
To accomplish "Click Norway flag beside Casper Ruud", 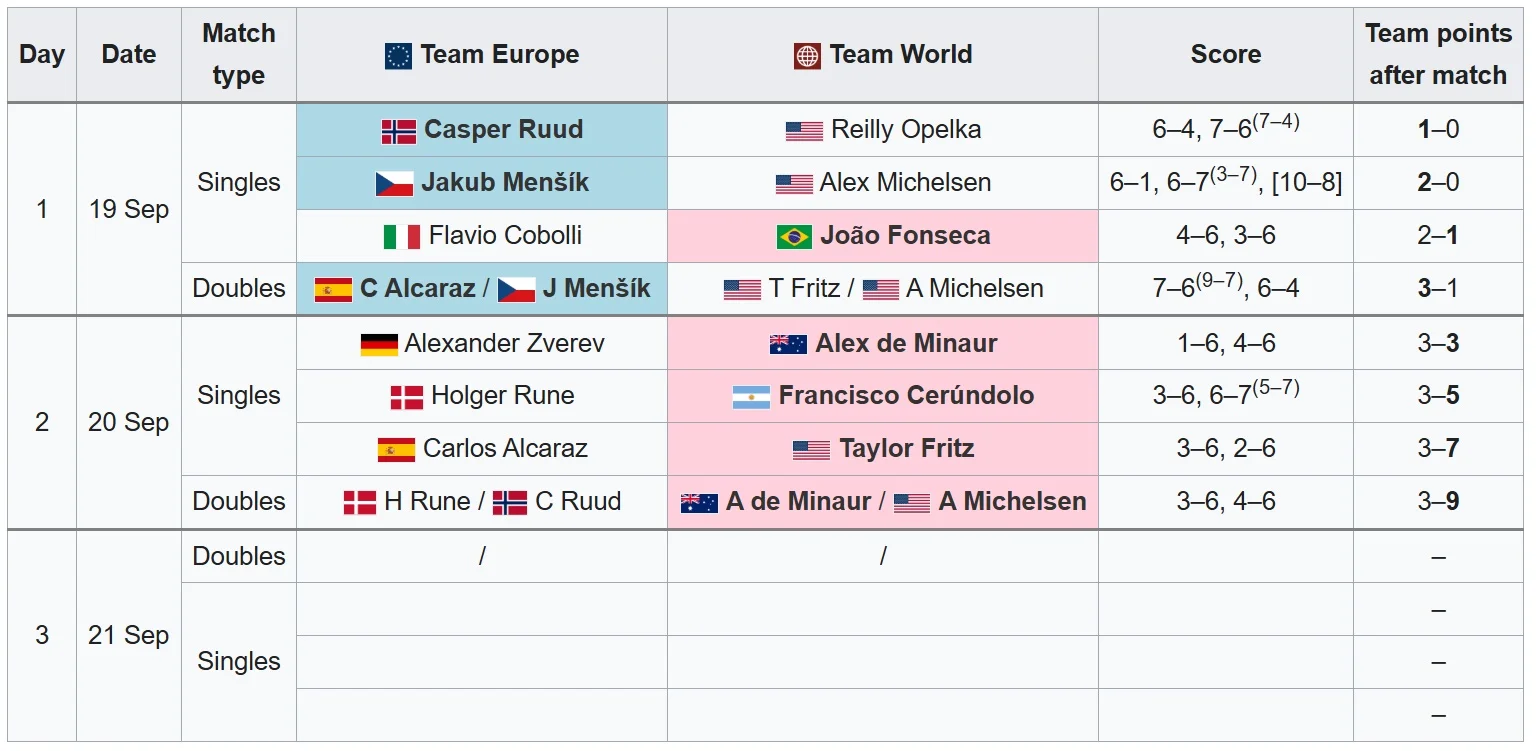I will coord(399,131).
